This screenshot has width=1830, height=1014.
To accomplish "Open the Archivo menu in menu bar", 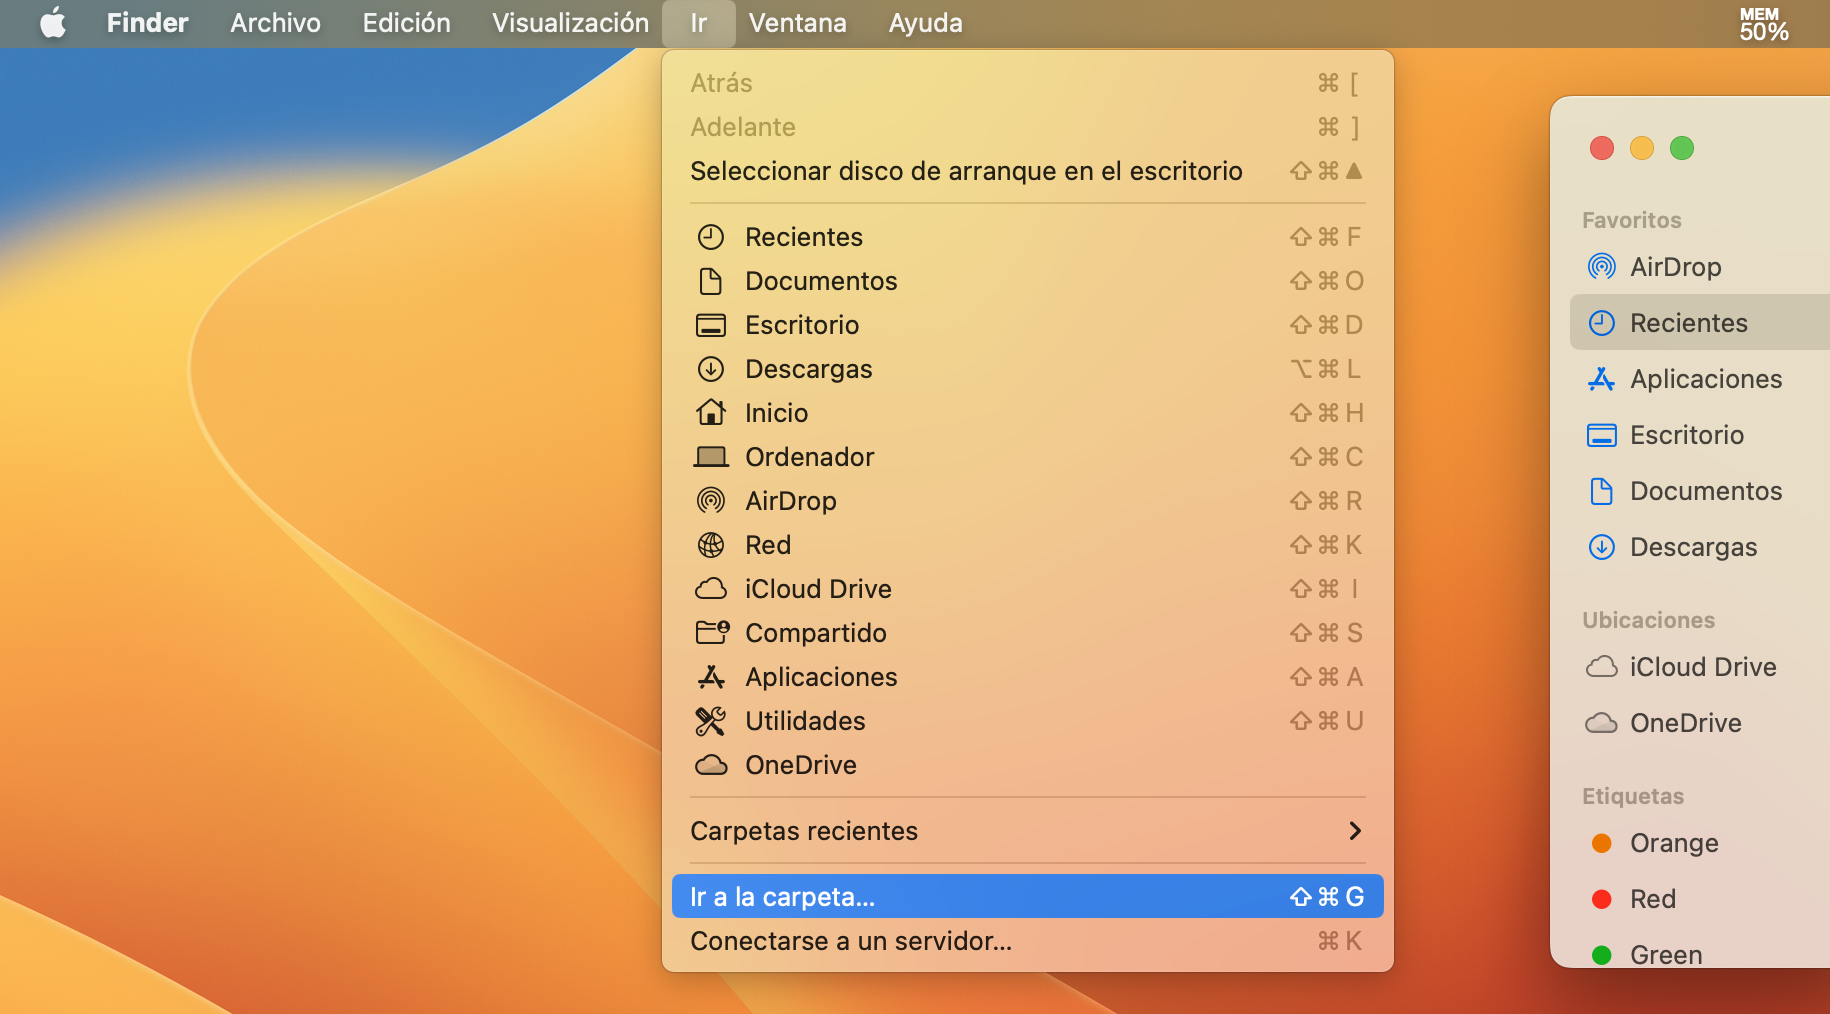I will [275, 23].
